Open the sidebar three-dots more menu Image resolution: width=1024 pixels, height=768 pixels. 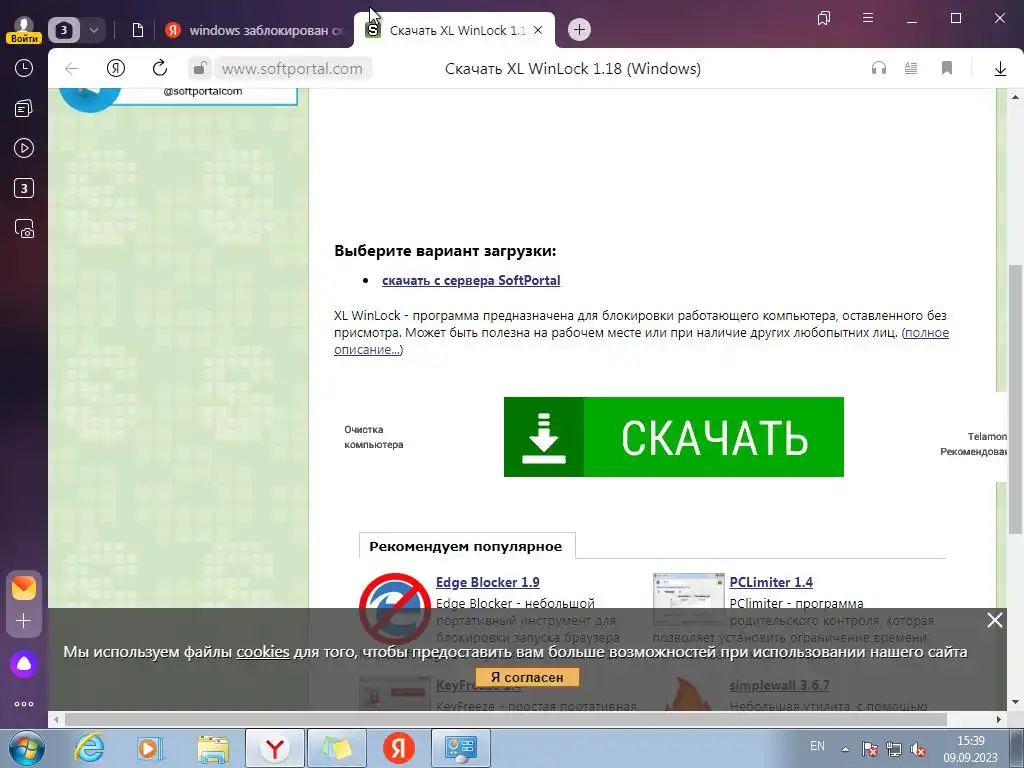point(24,704)
